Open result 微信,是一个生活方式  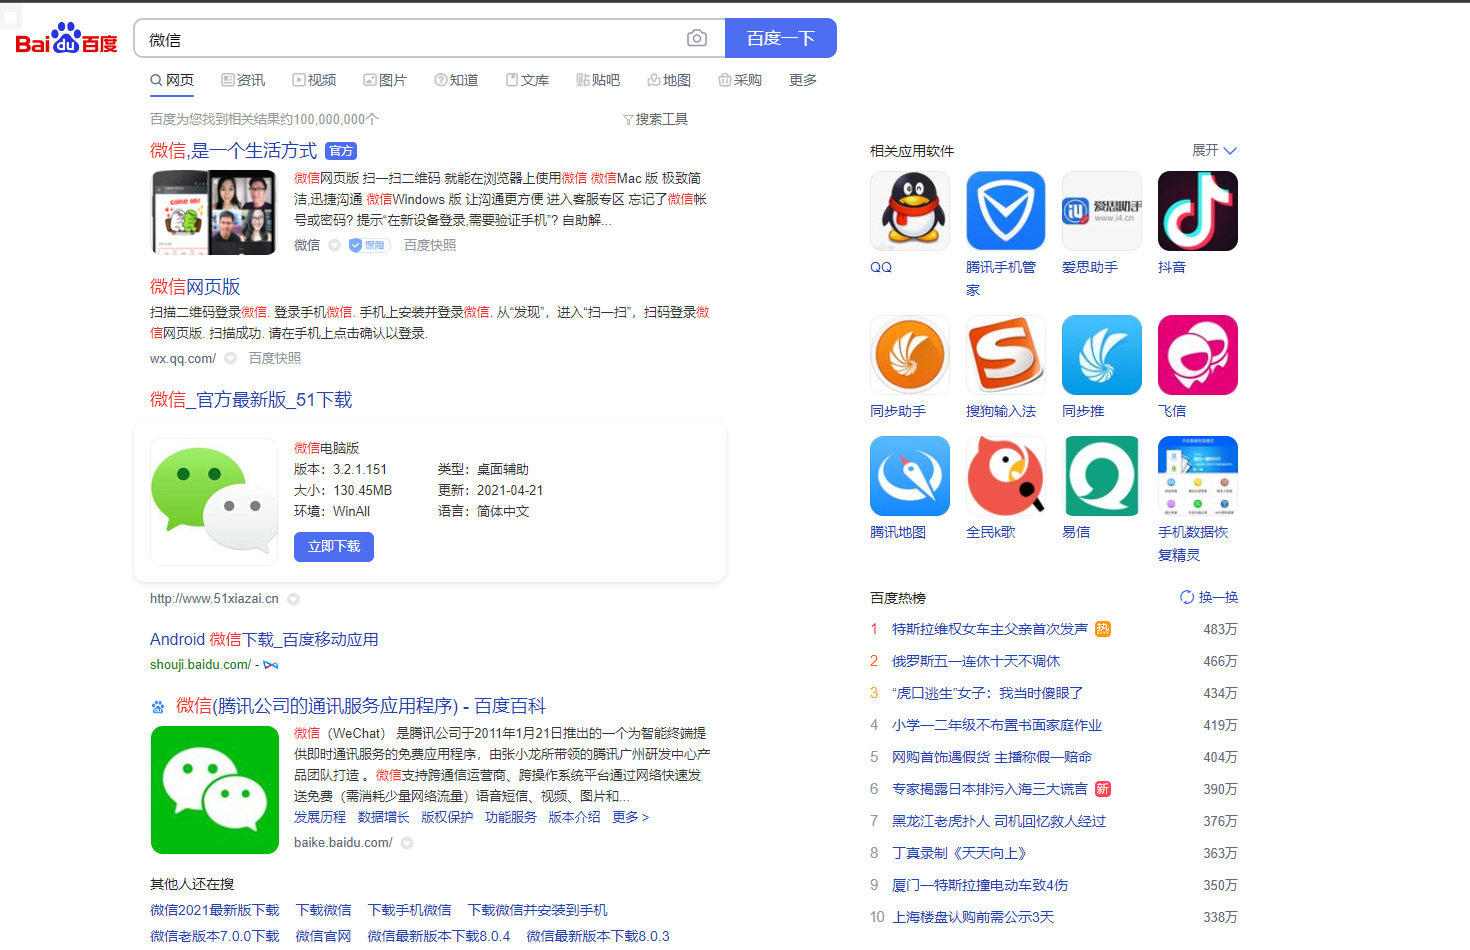233,151
